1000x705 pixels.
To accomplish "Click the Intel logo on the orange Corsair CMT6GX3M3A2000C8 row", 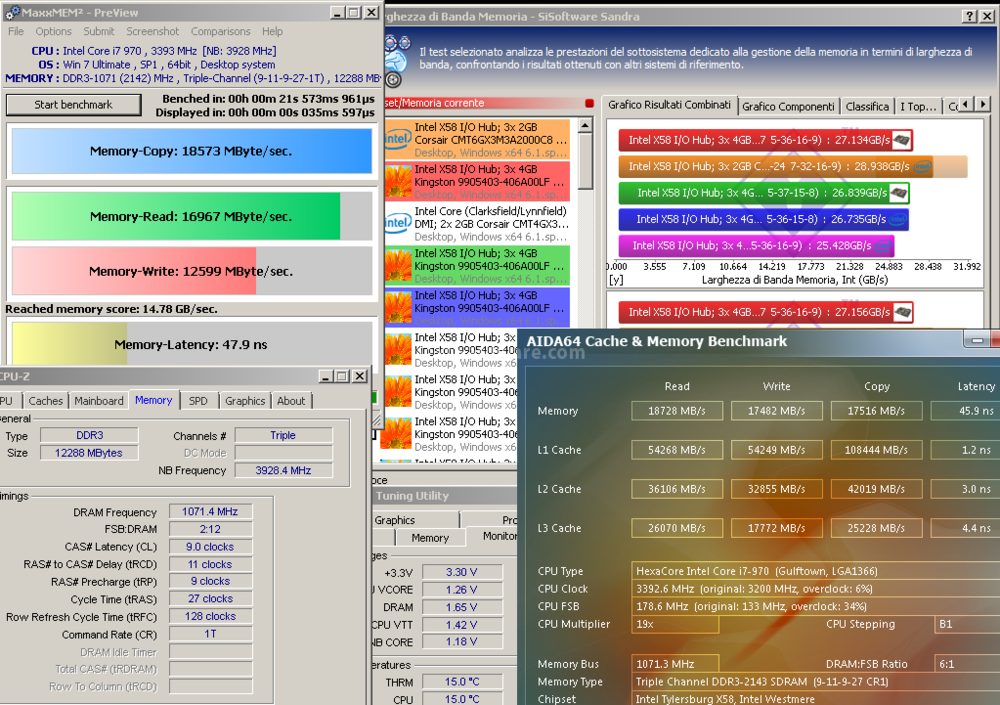I will [397, 139].
